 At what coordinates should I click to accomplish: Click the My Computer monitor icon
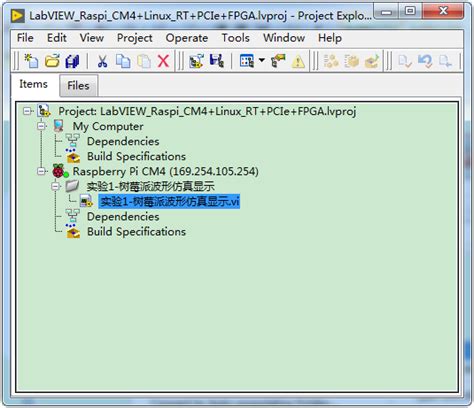click(59, 126)
